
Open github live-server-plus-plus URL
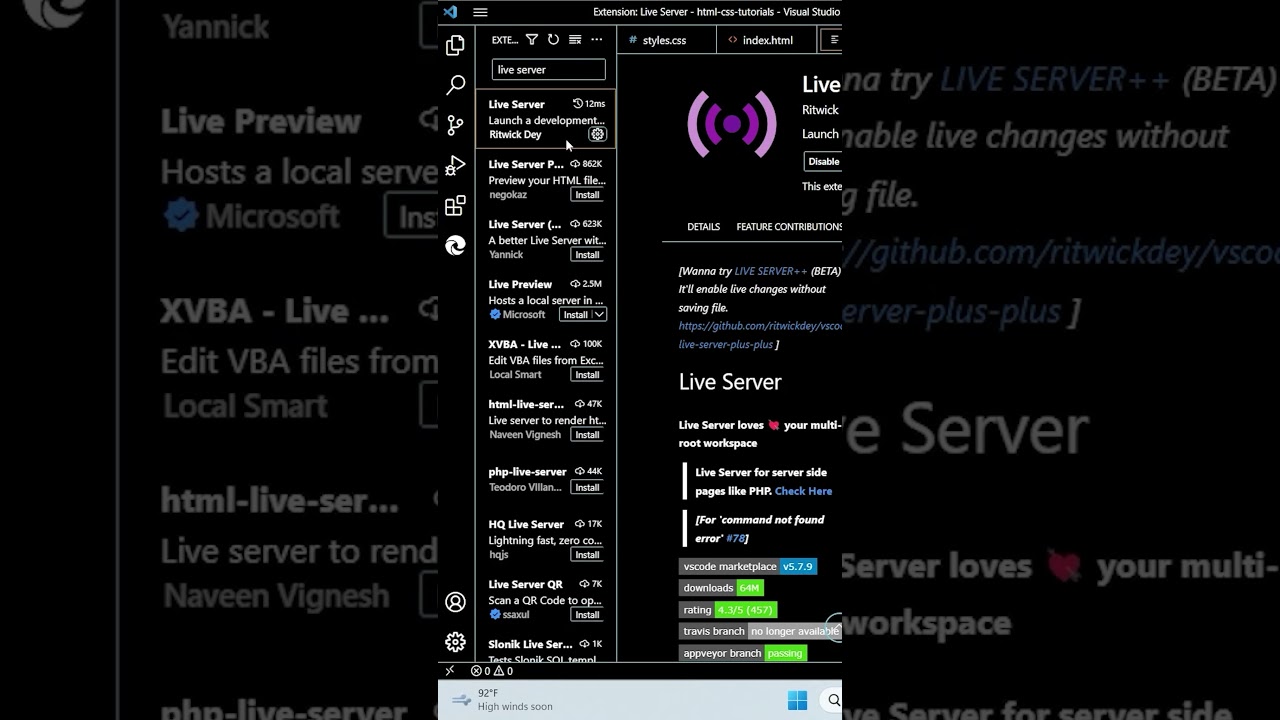[760, 335]
